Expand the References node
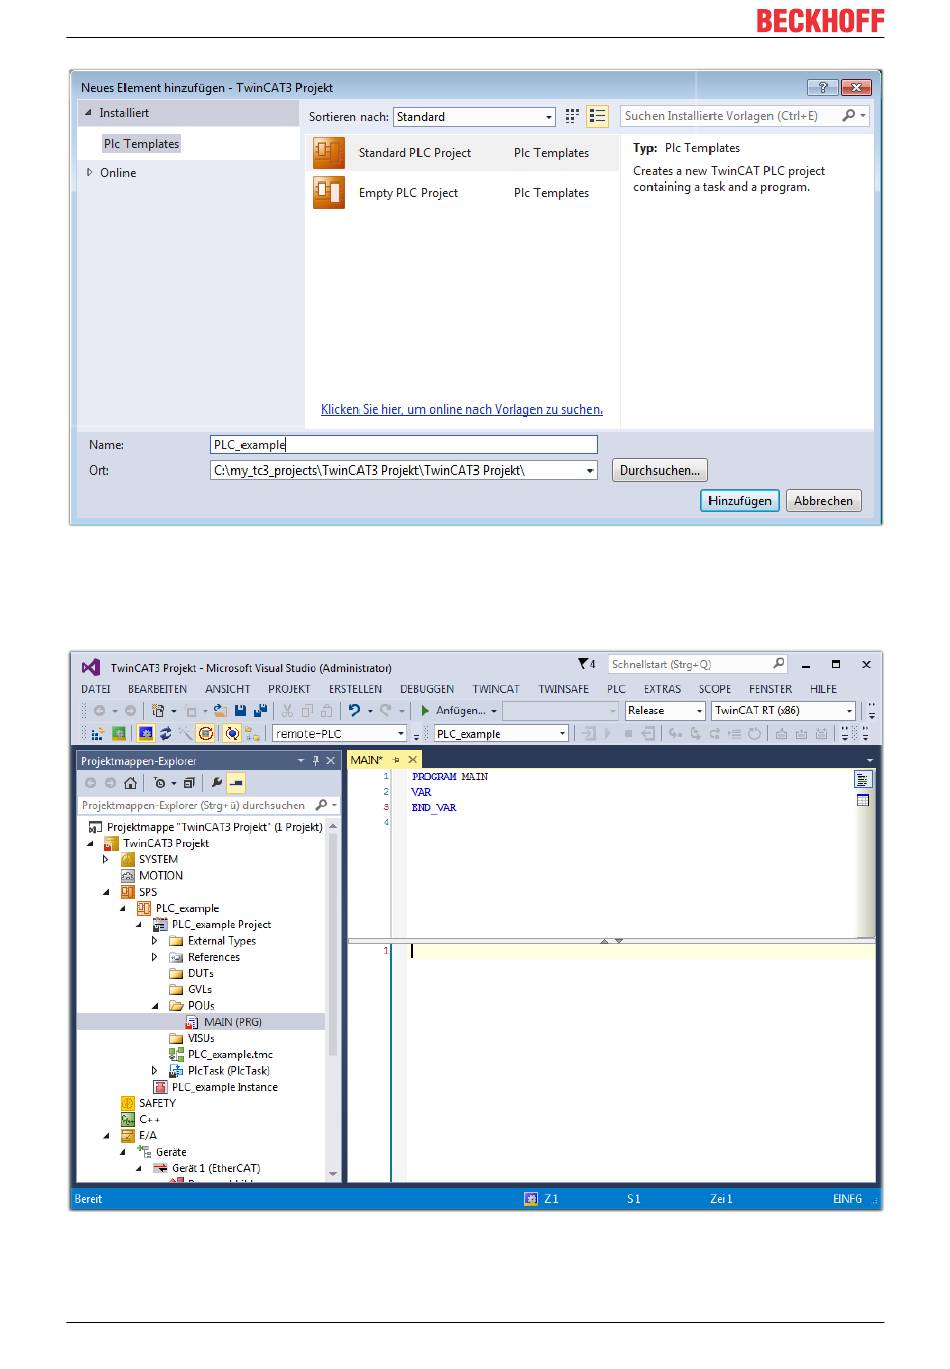The height and width of the screenshot is (1369, 950). tap(155, 957)
